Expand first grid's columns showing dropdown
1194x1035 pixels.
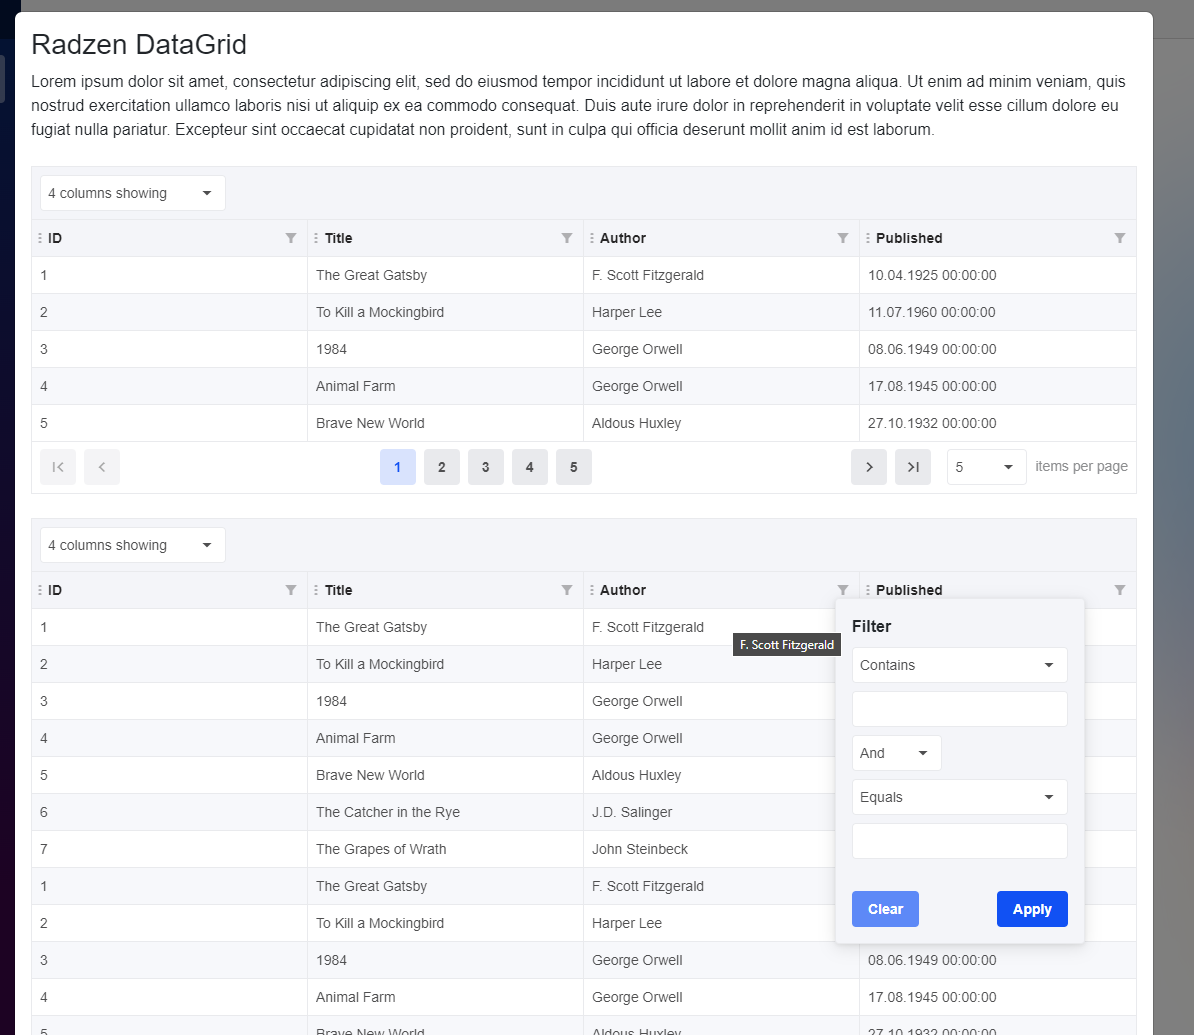tap(132, 193)
